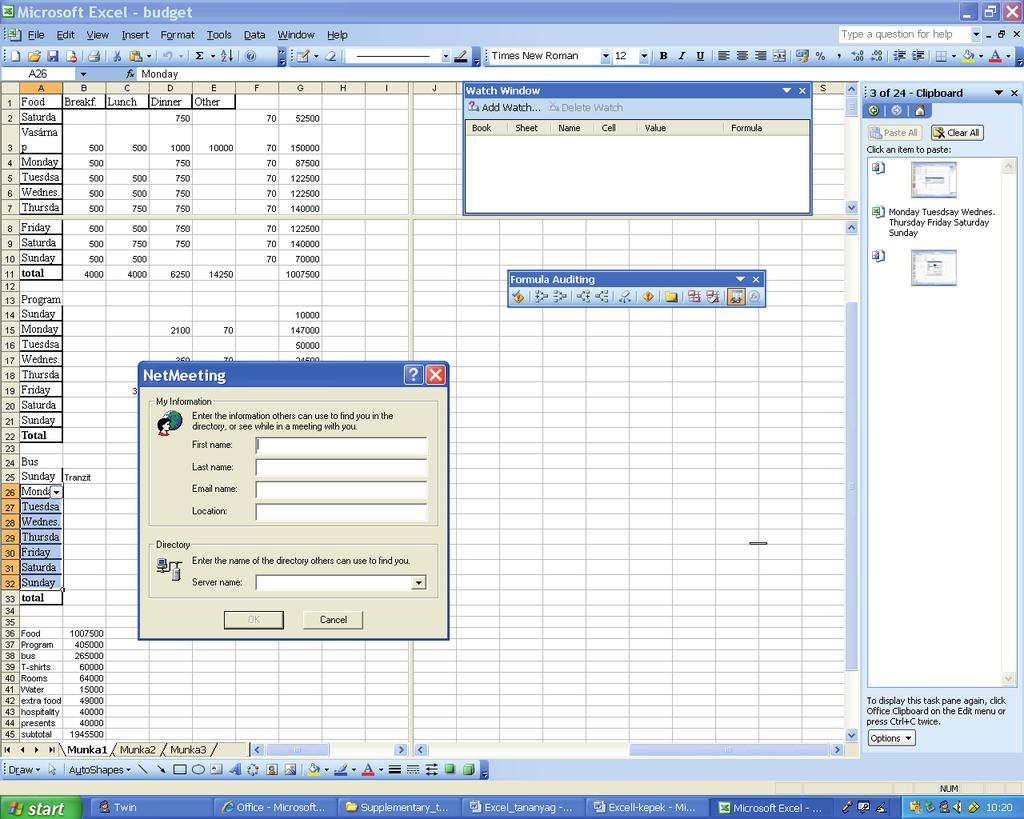Apply Currency style formatting
The image size is (1024, 819).
point(802,56)
